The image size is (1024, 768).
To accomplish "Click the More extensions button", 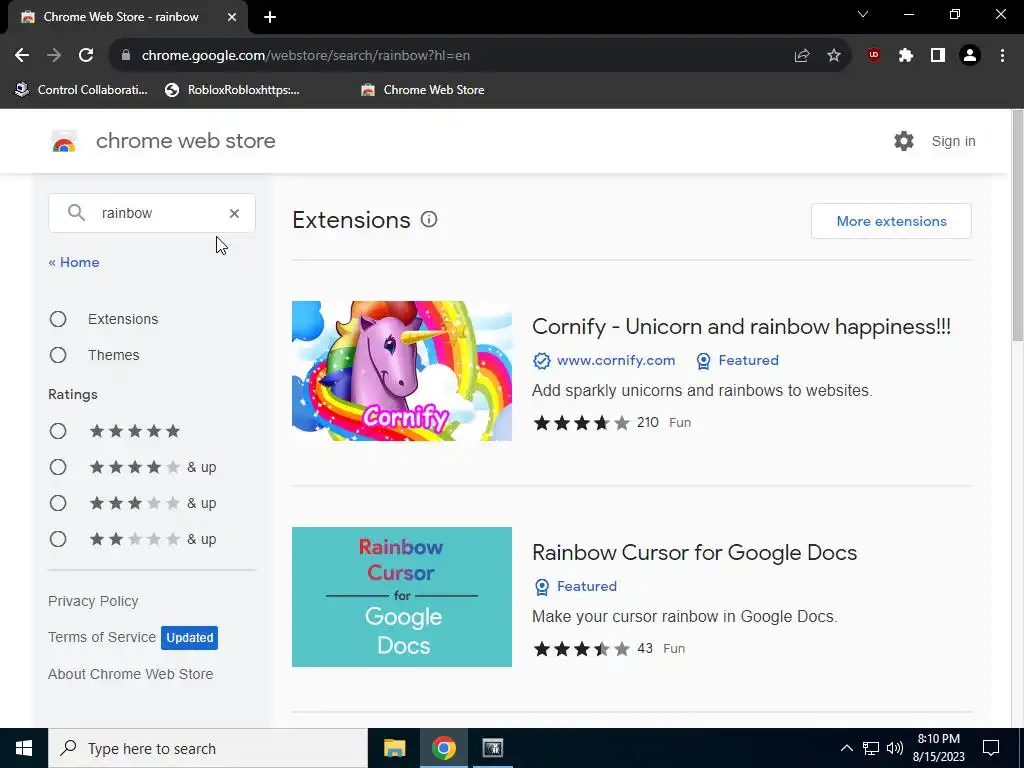I will [x=891, y=221].
